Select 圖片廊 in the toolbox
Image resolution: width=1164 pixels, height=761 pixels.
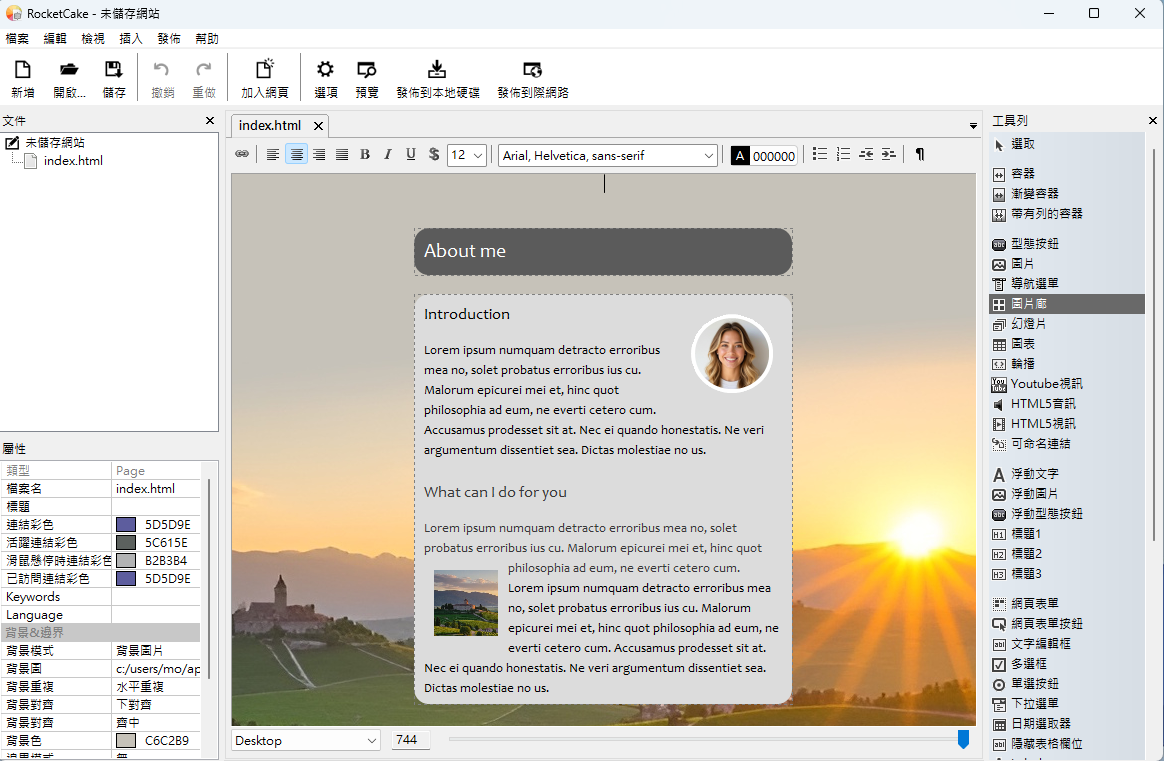pos(1029,304)
